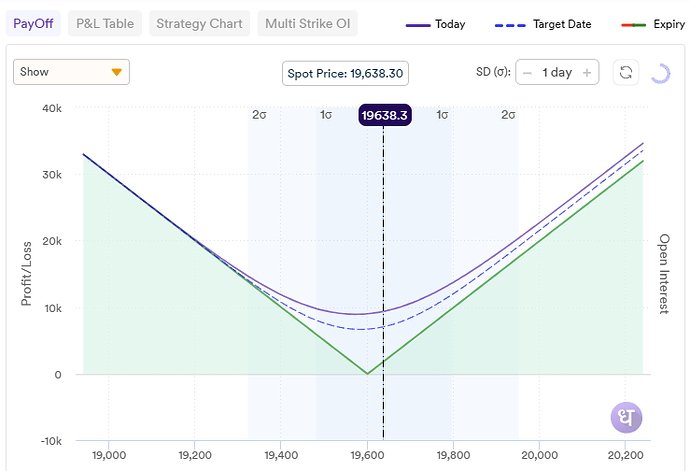Switch to Multi Strike OI tab
This screenshot has width=690, height=471.
point(308,23)
